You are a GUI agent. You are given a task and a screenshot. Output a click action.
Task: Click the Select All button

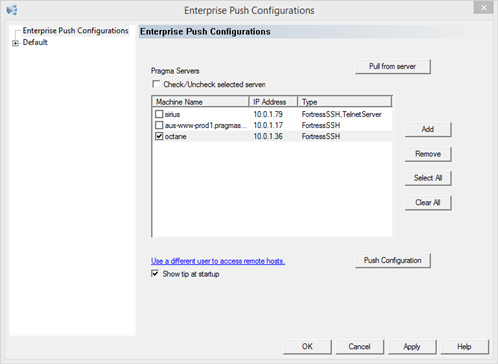click(x=428, y=178)
